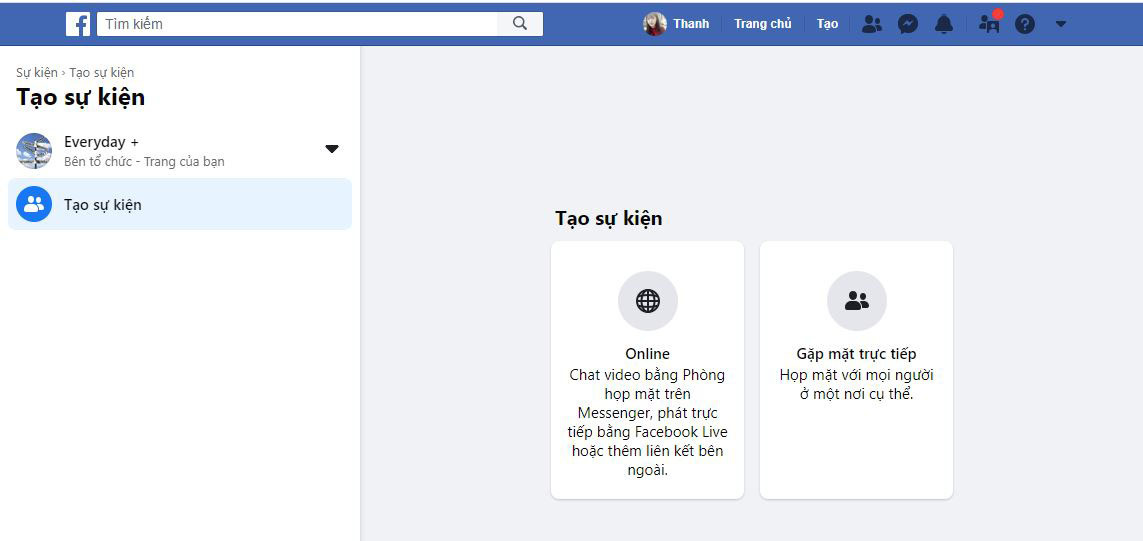
Task: Click the search magnifier button
Action: click(520, 23)
